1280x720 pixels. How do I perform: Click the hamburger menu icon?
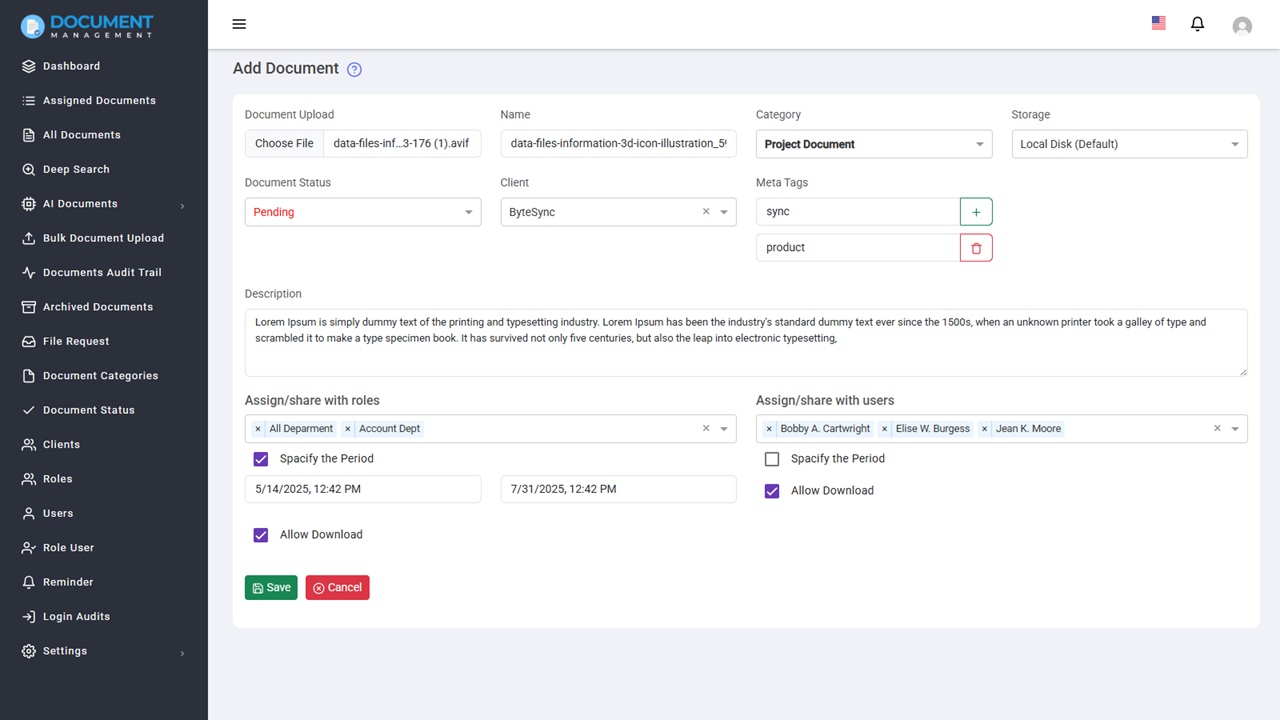(x=239, y=24)
